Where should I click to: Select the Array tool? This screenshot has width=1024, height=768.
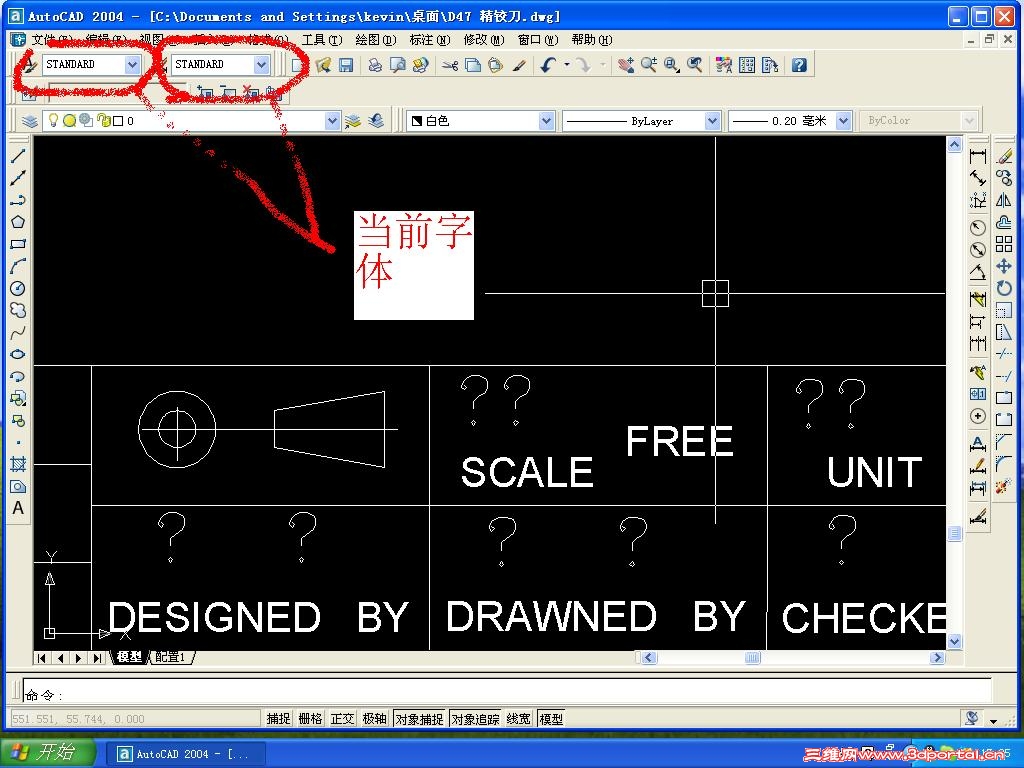1004,244
